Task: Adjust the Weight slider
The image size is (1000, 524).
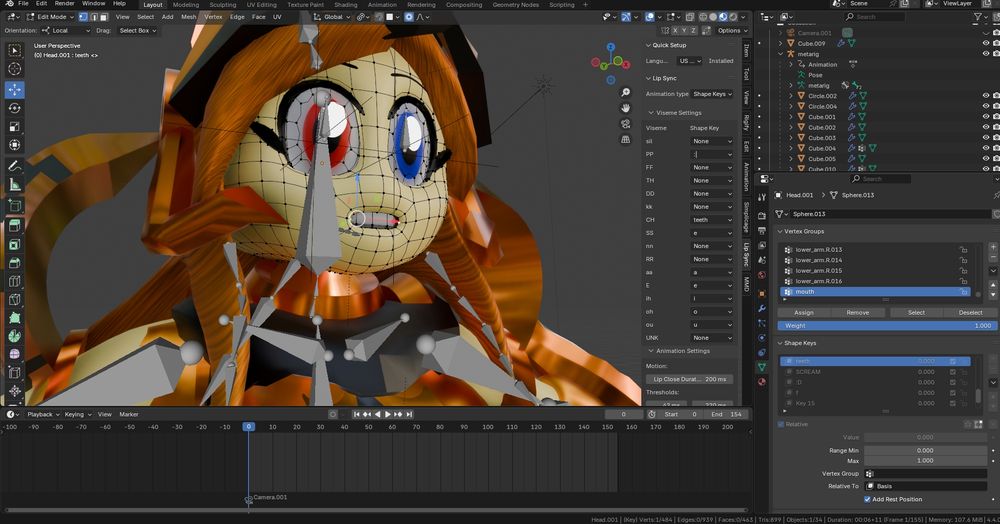Action: tap(886, 325)
